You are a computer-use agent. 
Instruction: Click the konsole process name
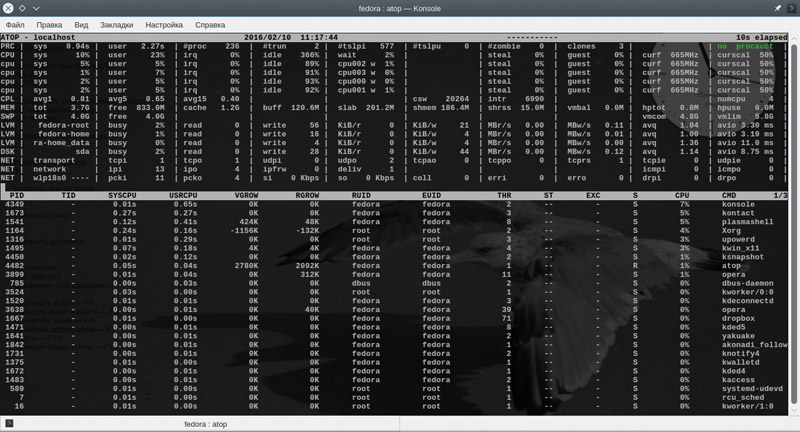(738, 204)
